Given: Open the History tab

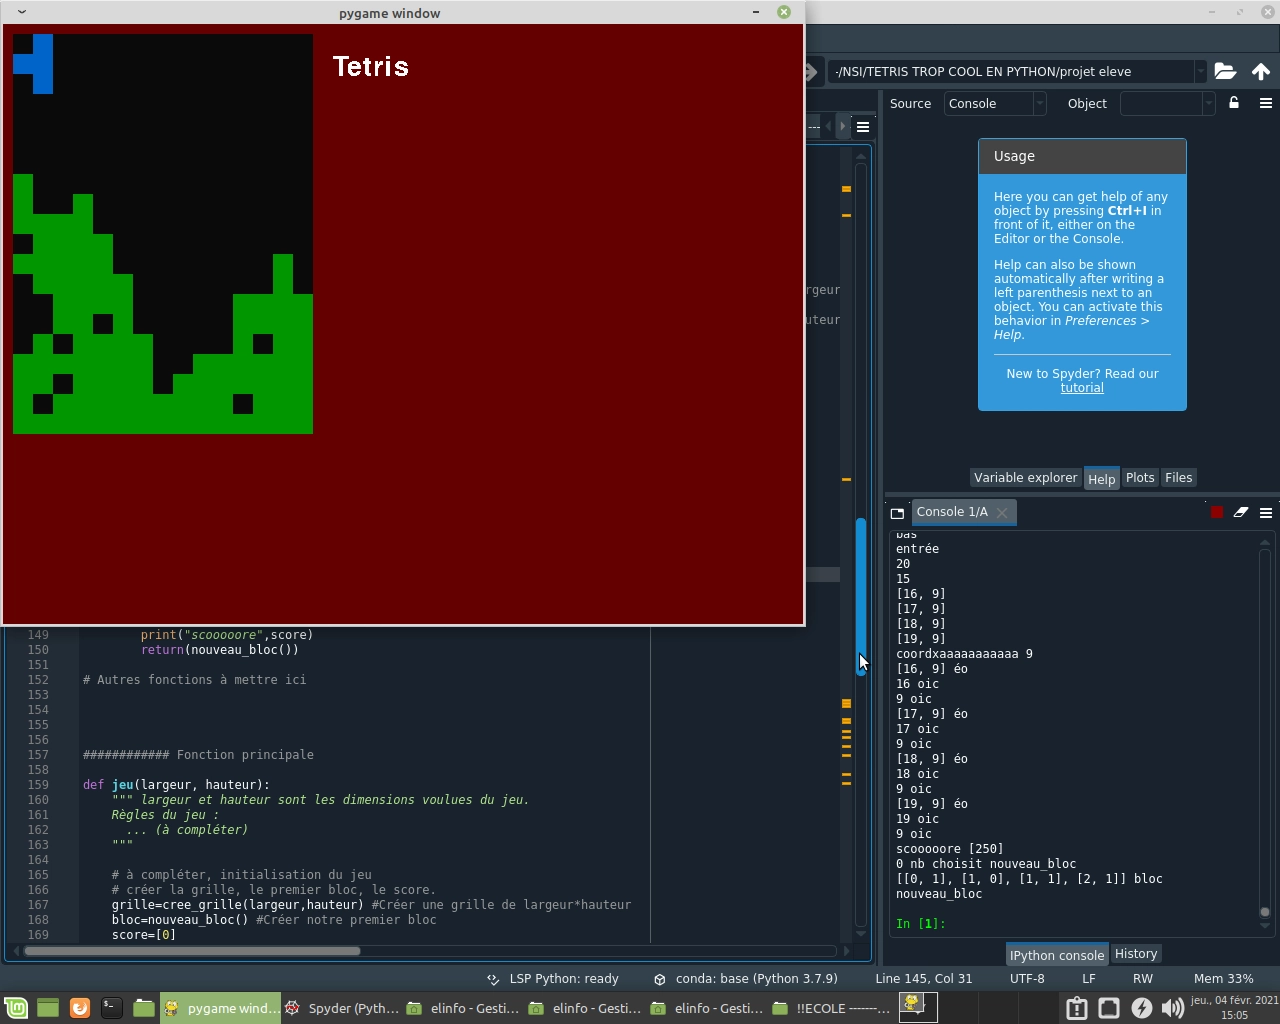Looking at the screenshot, I should click(x=1136, y=954).
